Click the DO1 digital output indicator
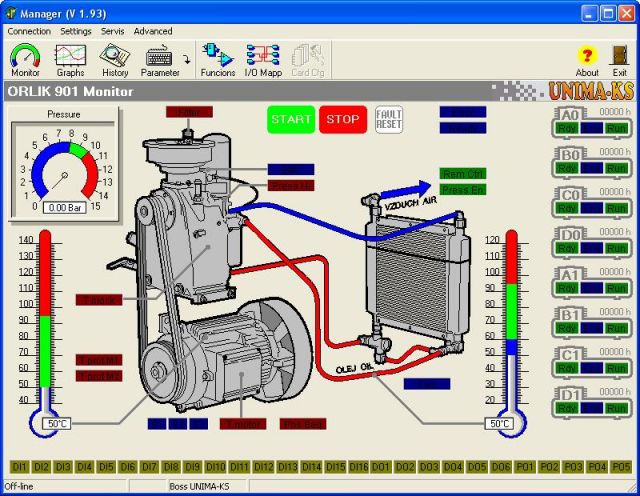This screenshot has width=640, height=496. [x=382, y=467]
